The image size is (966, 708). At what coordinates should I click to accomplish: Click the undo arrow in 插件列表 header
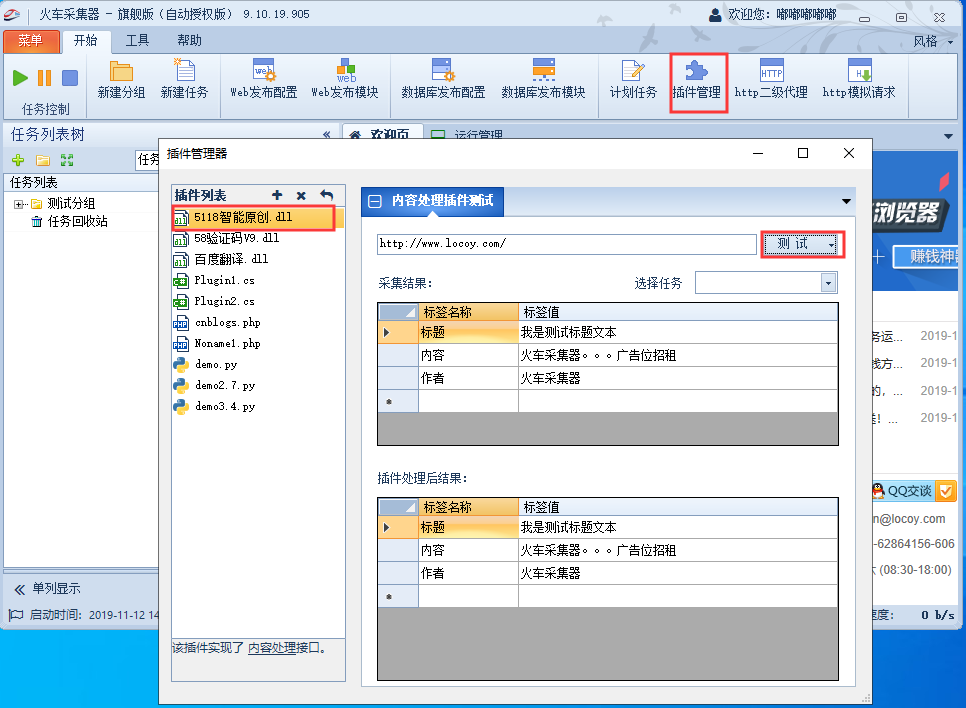click(327, 195)
